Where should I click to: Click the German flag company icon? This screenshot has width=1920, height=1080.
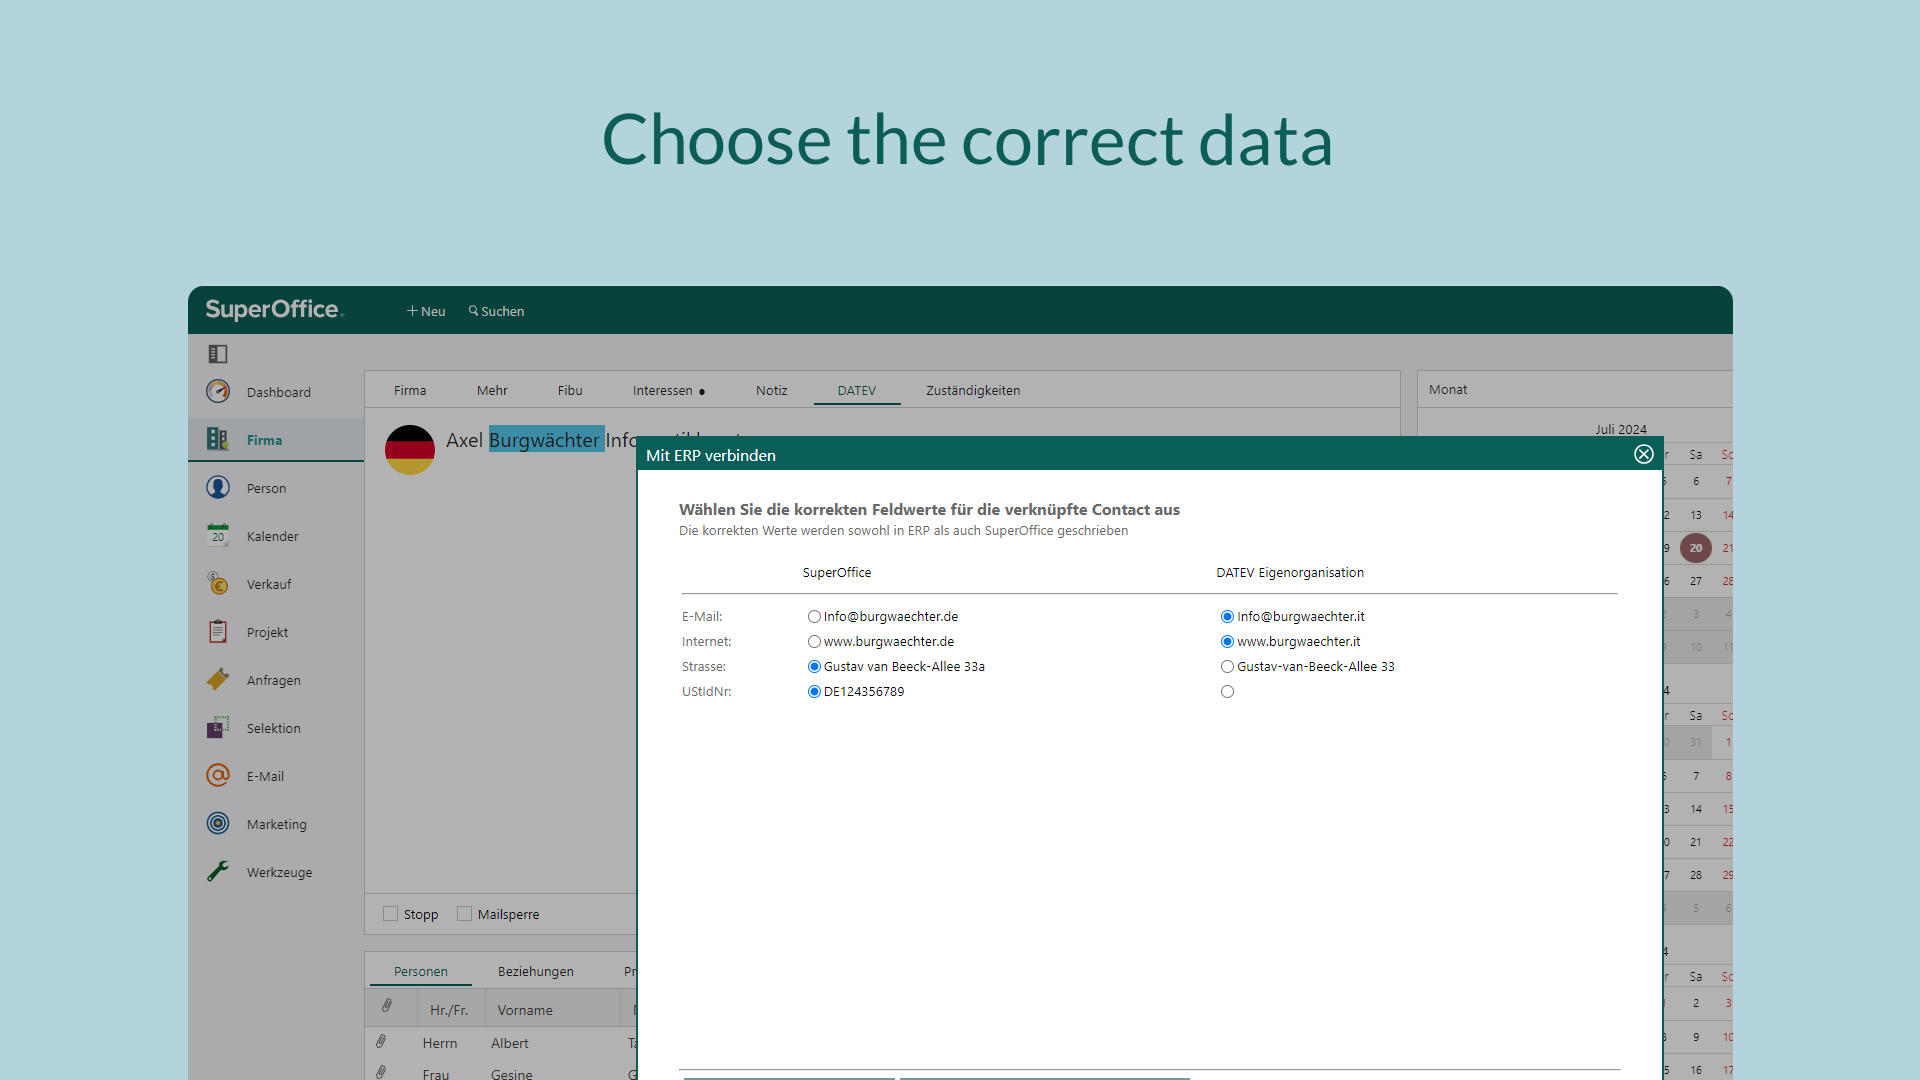pyautogui.click(x=410, y=450)
